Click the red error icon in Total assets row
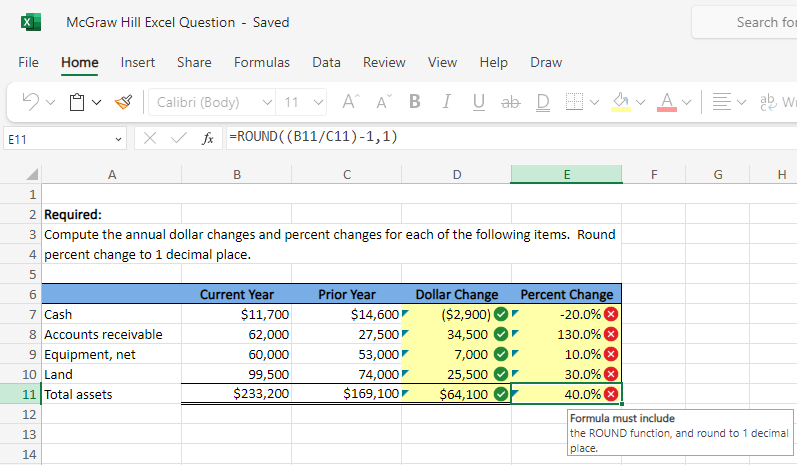Viewport: 797px width, 465px height. [x=611, y=394]
